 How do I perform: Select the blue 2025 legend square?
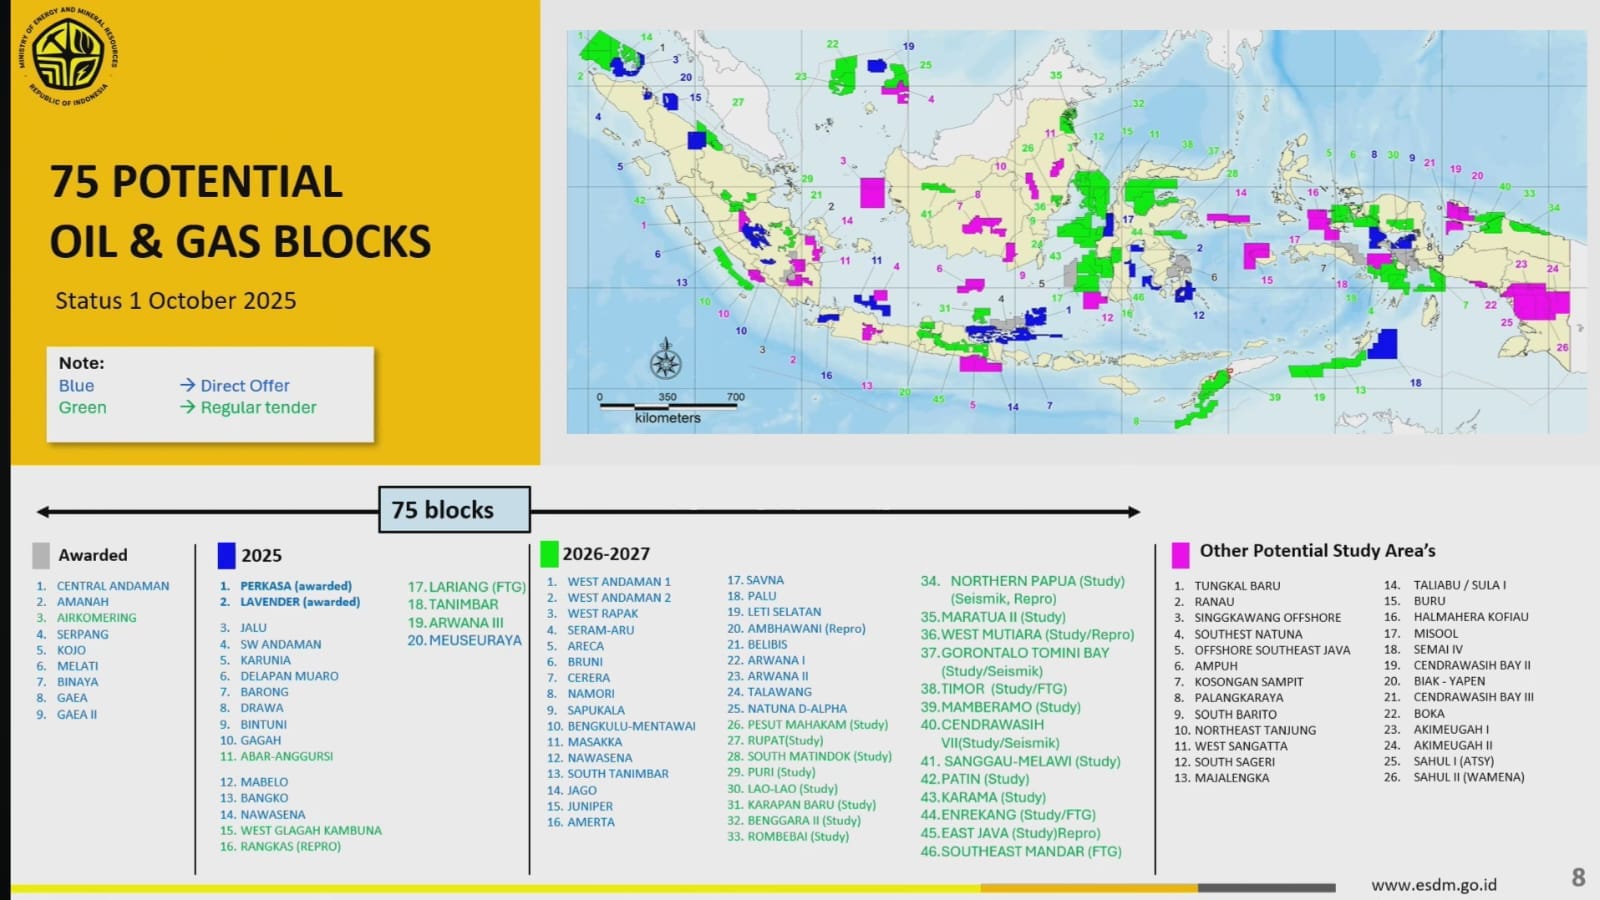coord(226,555)
